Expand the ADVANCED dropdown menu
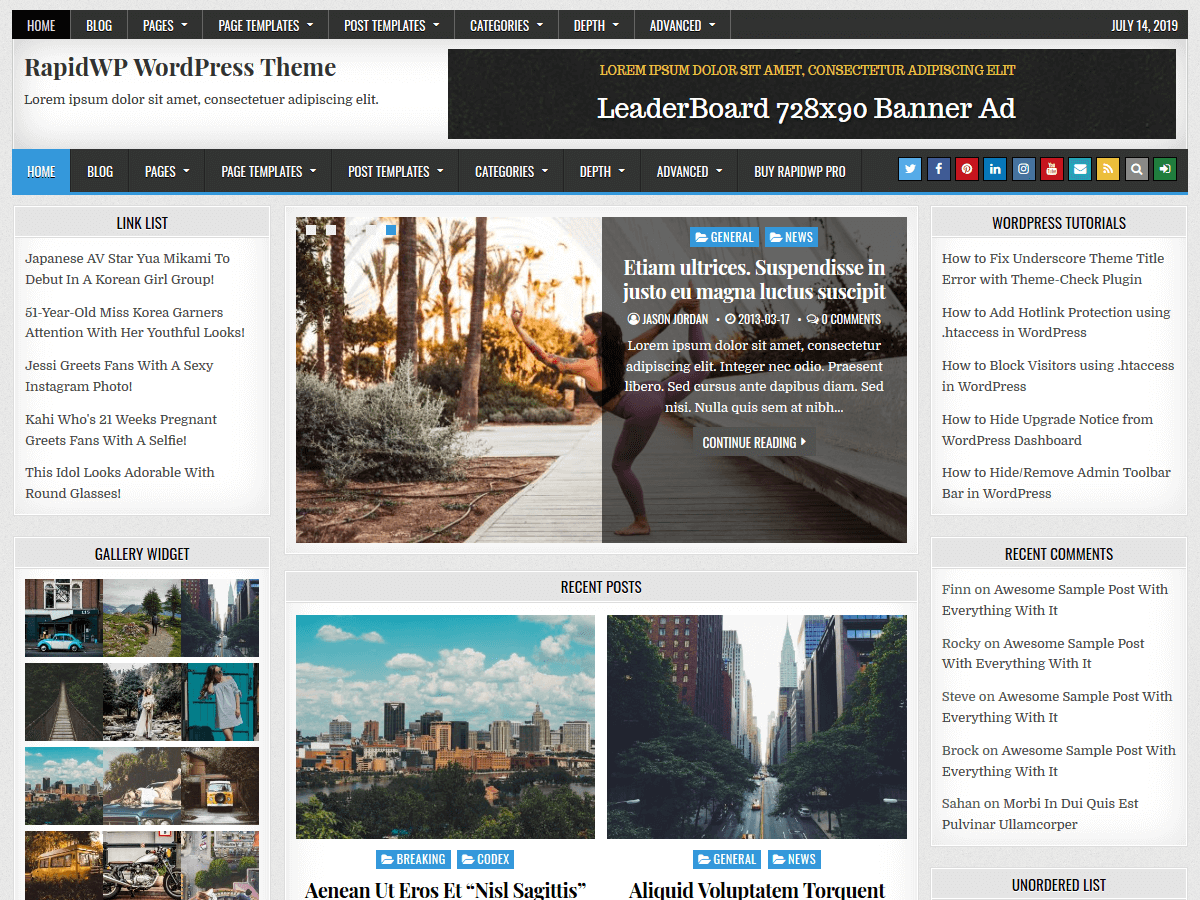Screen dimensions: 1200x900 688,169
